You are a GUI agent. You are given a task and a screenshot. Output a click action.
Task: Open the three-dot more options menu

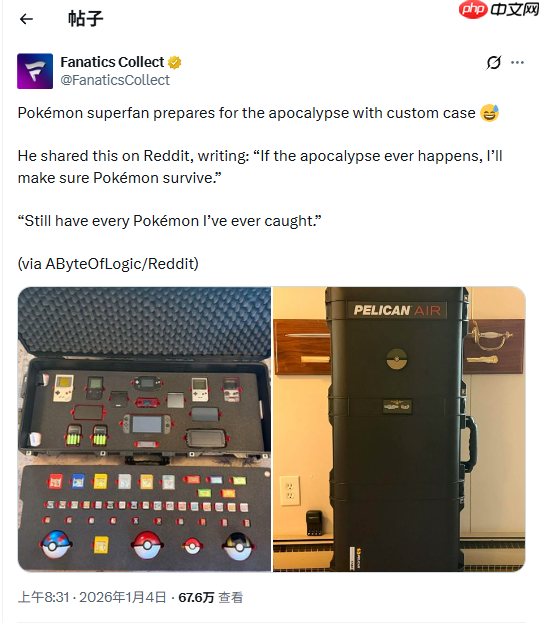517,62
